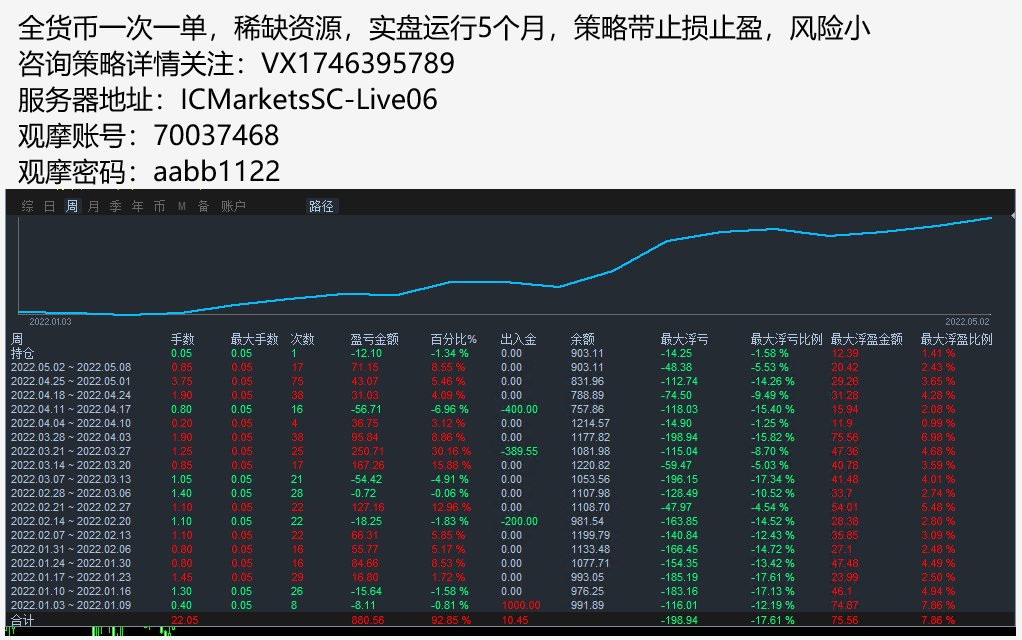Switch to the 账户 account tab

coord(233,207)
